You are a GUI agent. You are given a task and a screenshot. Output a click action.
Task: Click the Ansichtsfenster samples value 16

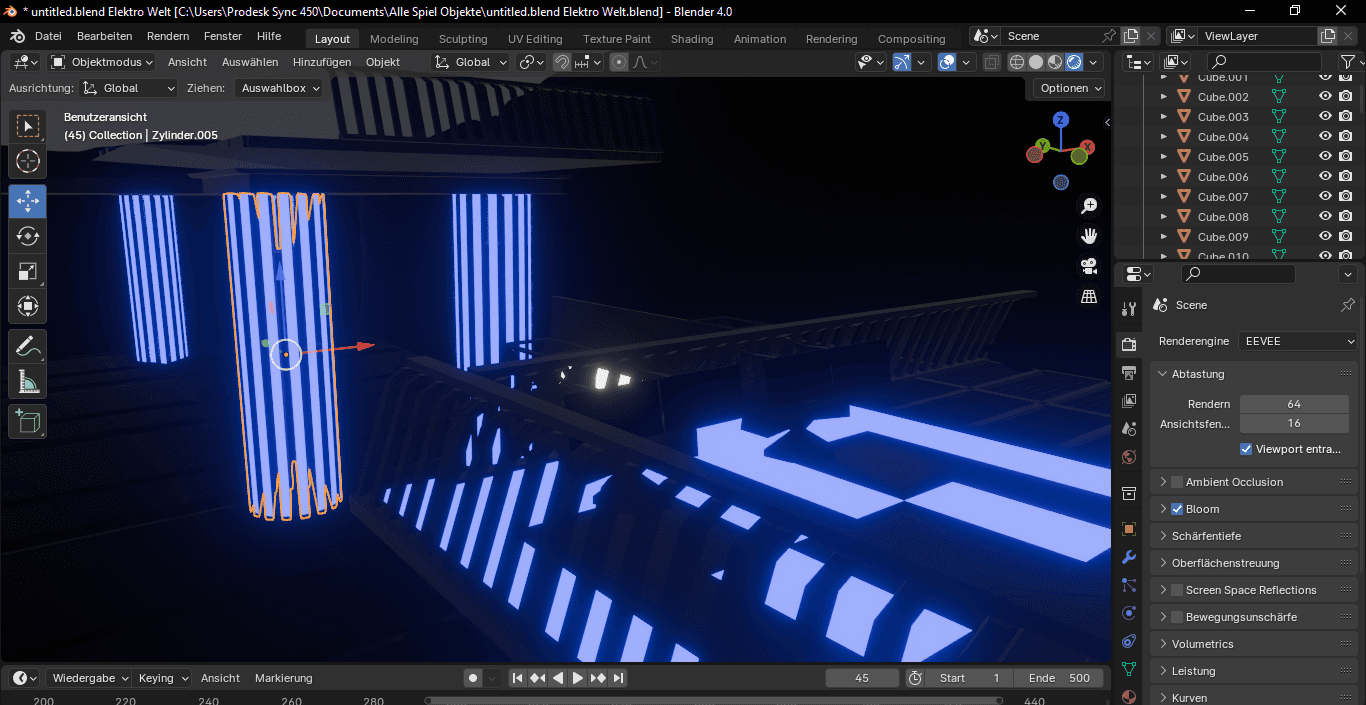1294,423
